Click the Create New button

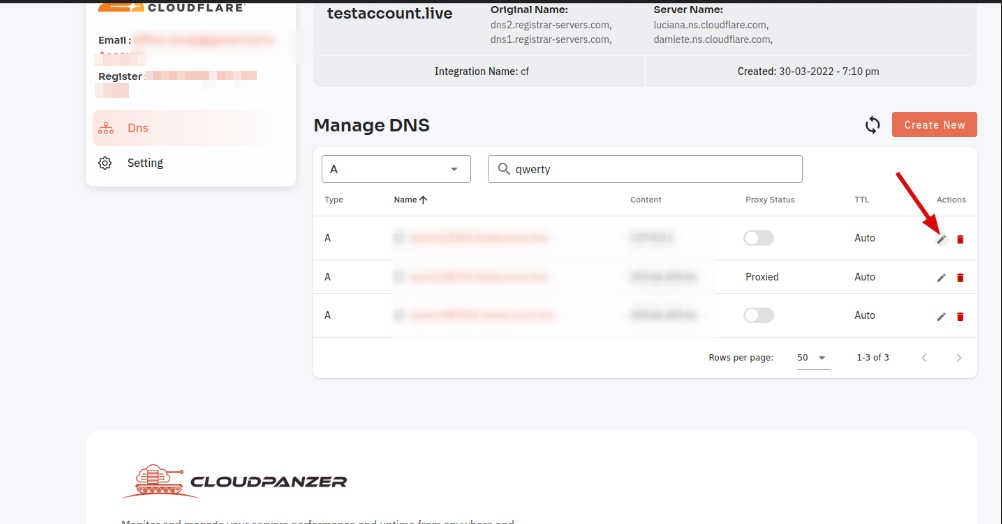[x=934, y=125]
